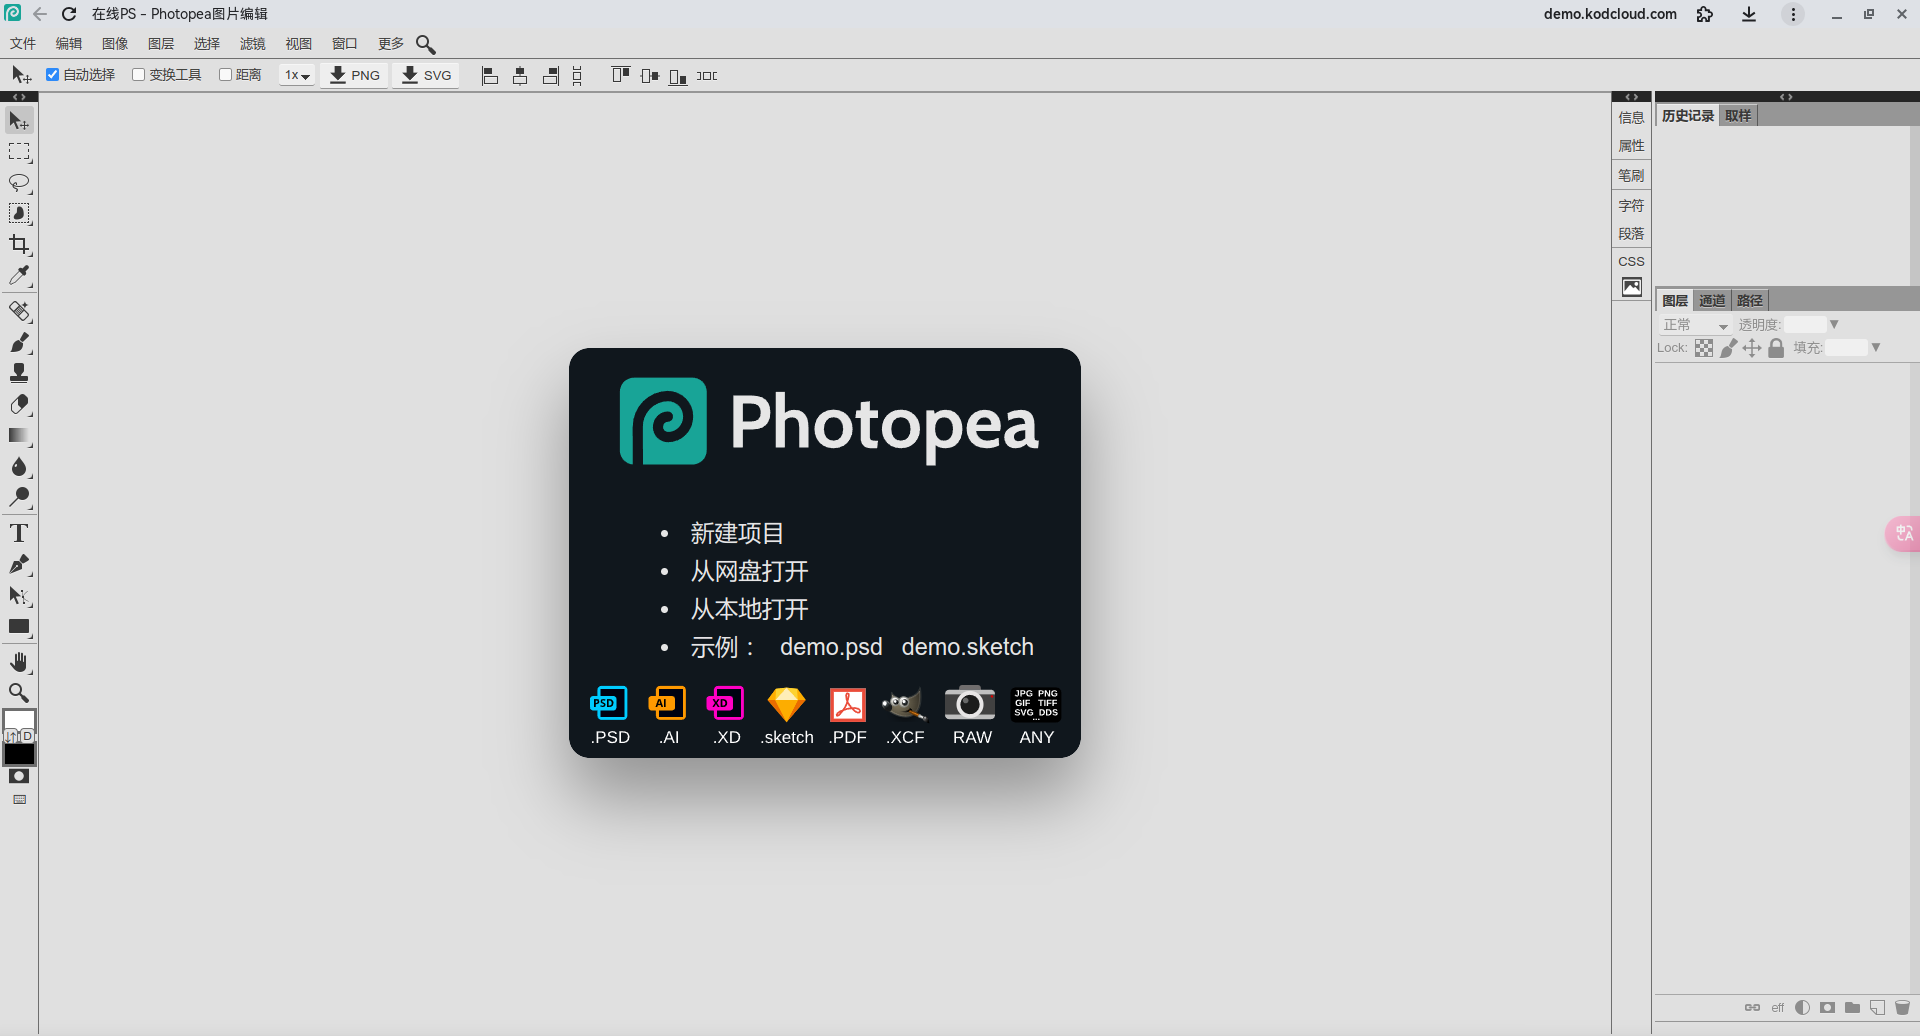Screen dimensions: 1920x1036
Task: Open the image icon panel under CSS
Action: [1631, 287]
